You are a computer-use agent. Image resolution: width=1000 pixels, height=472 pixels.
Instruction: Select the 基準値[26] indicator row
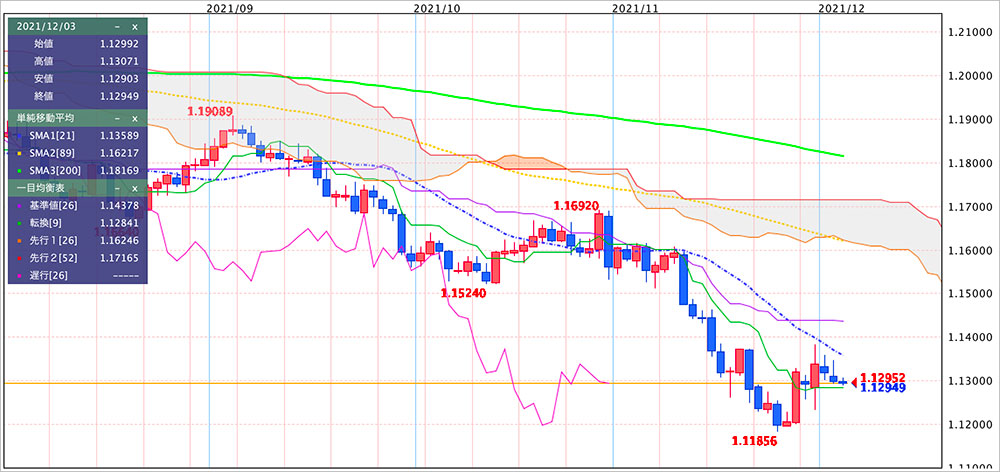[x=75, y=205]
